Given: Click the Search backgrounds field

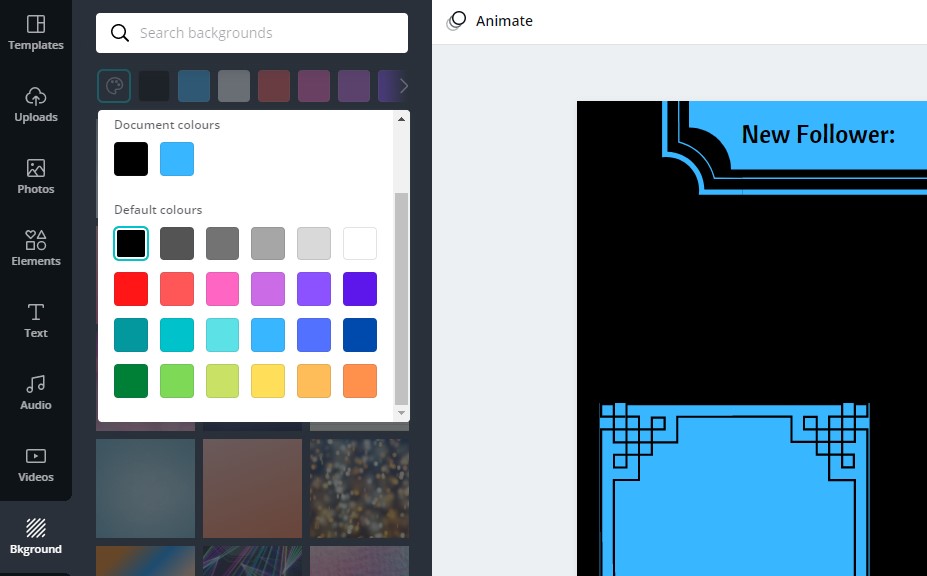Looking at the screenshot, I should pyautogui.click(x=252, y=33).
